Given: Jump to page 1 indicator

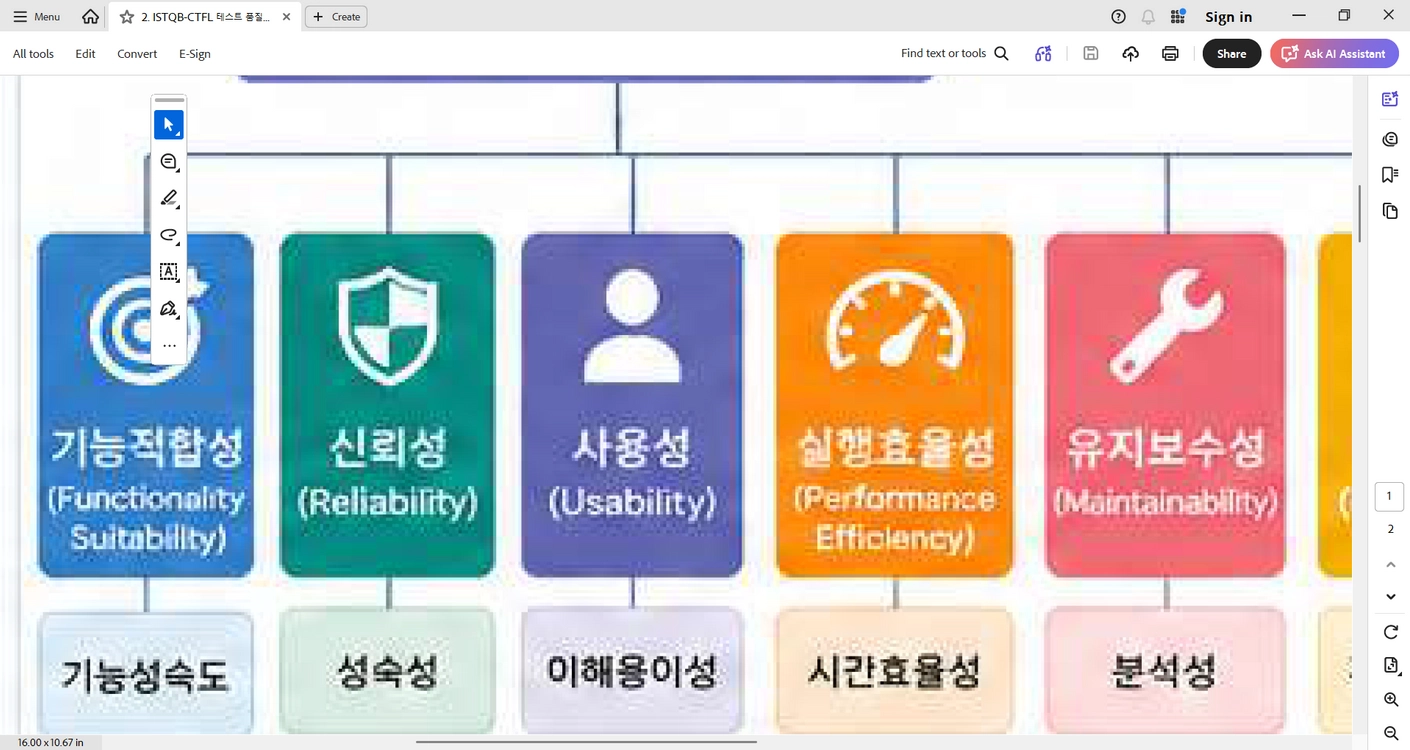Looking at the screenshot, I should tap(1390, 497).
